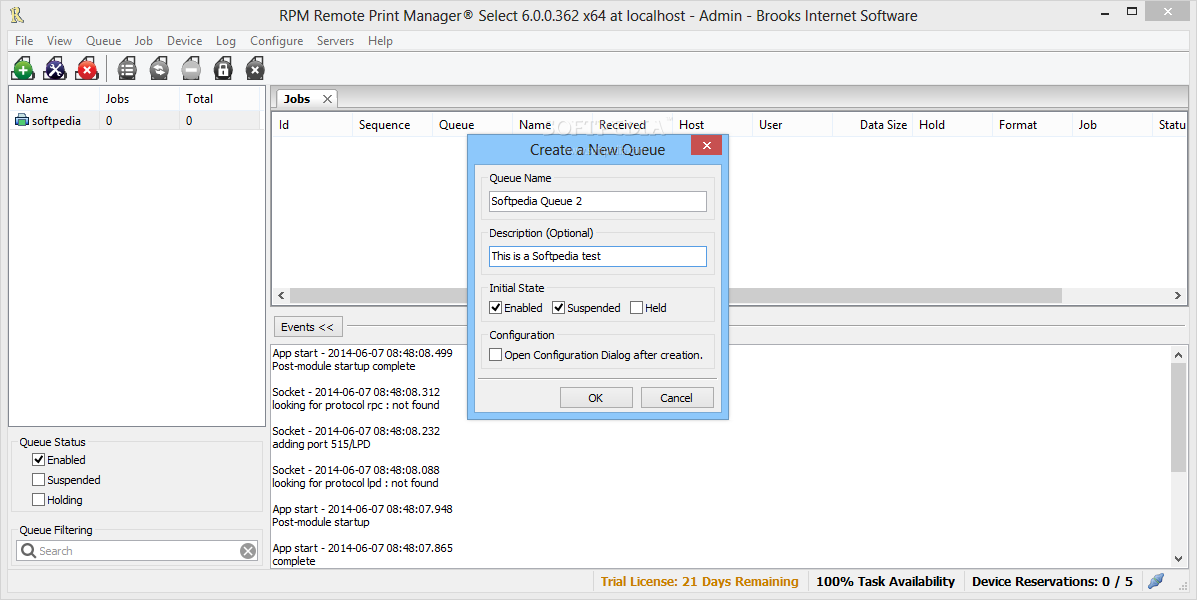This screenshot has width=1197, height=600.
Task: Toggle the Suspended Queue Status filter checkbox
Action: pos(38,479)
